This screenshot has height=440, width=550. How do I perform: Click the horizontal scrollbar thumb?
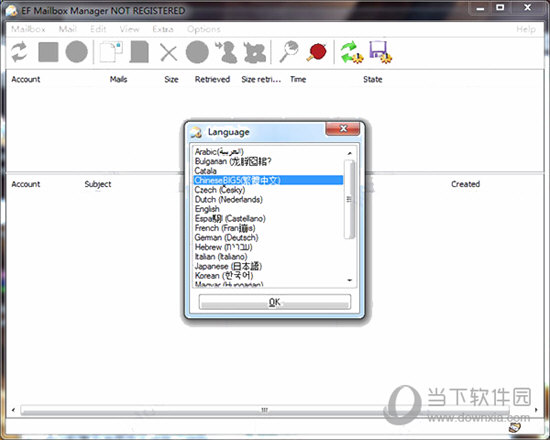point(265,409)
